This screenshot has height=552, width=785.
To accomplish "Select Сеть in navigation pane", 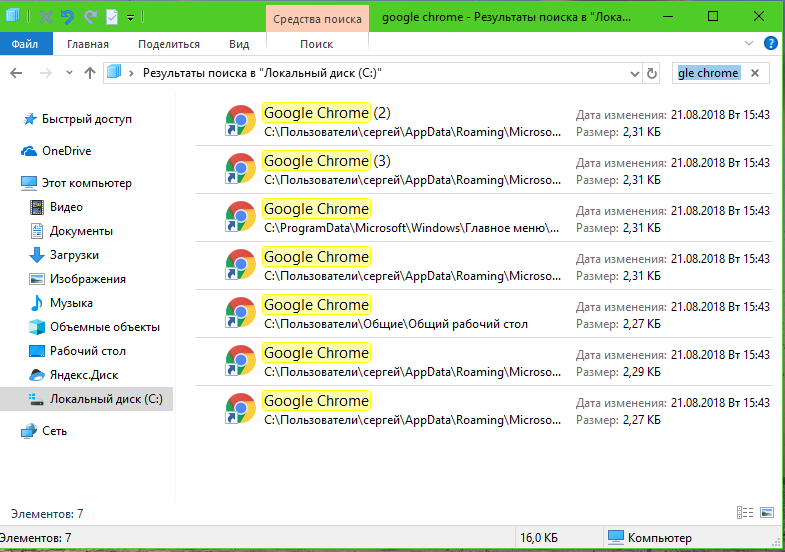I will [x=54, y=431].
